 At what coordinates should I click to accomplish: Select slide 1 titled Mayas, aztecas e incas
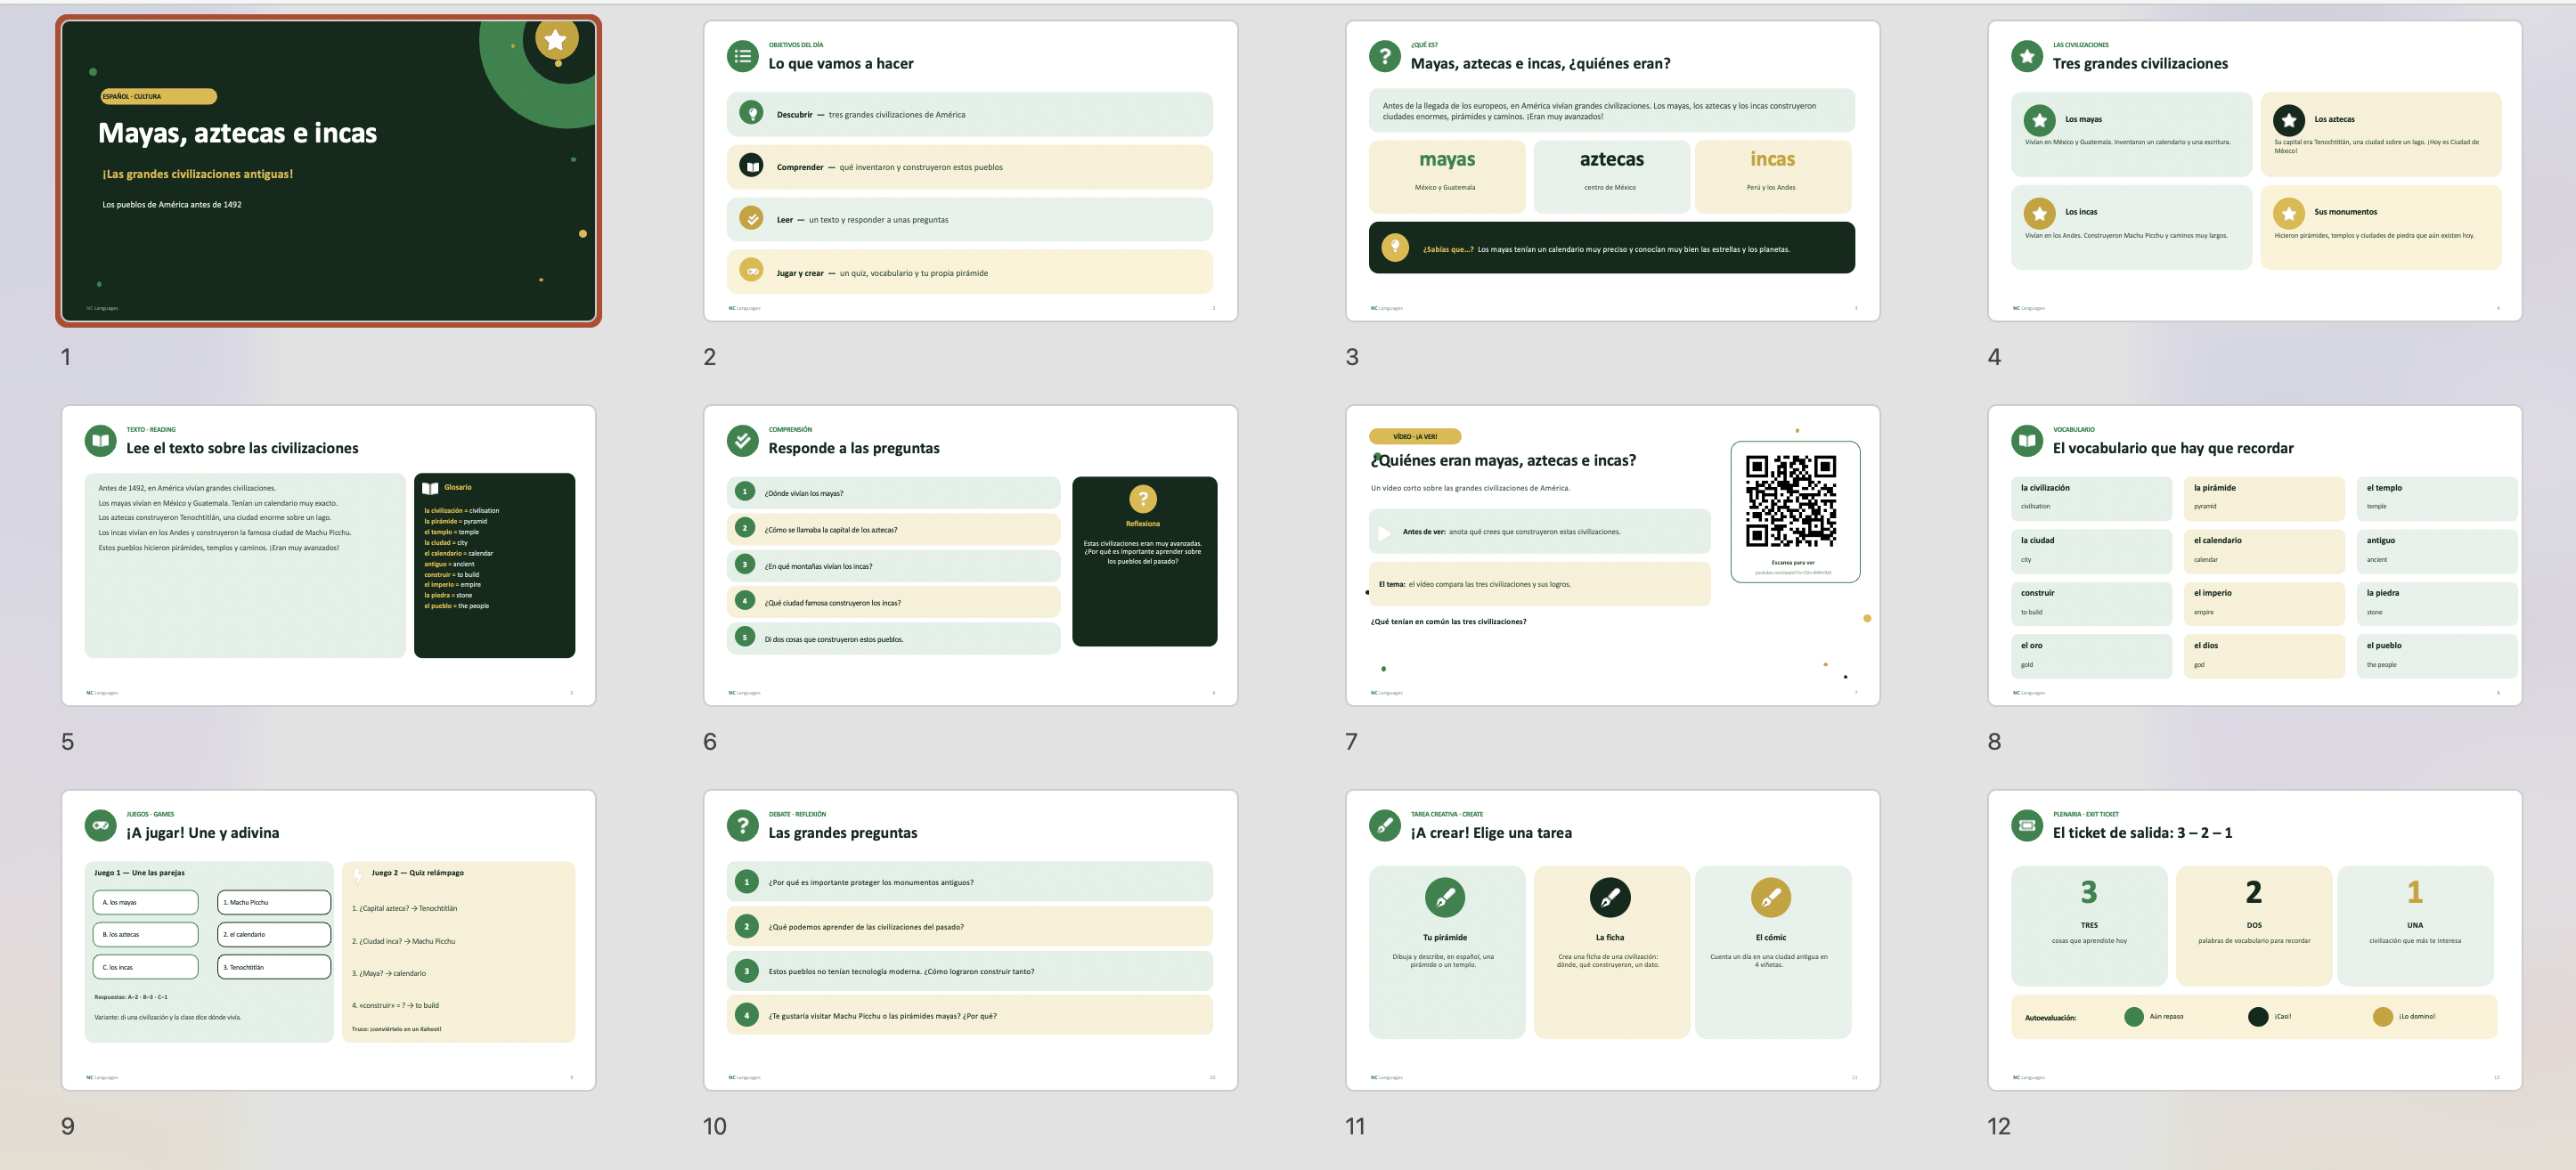328,171
